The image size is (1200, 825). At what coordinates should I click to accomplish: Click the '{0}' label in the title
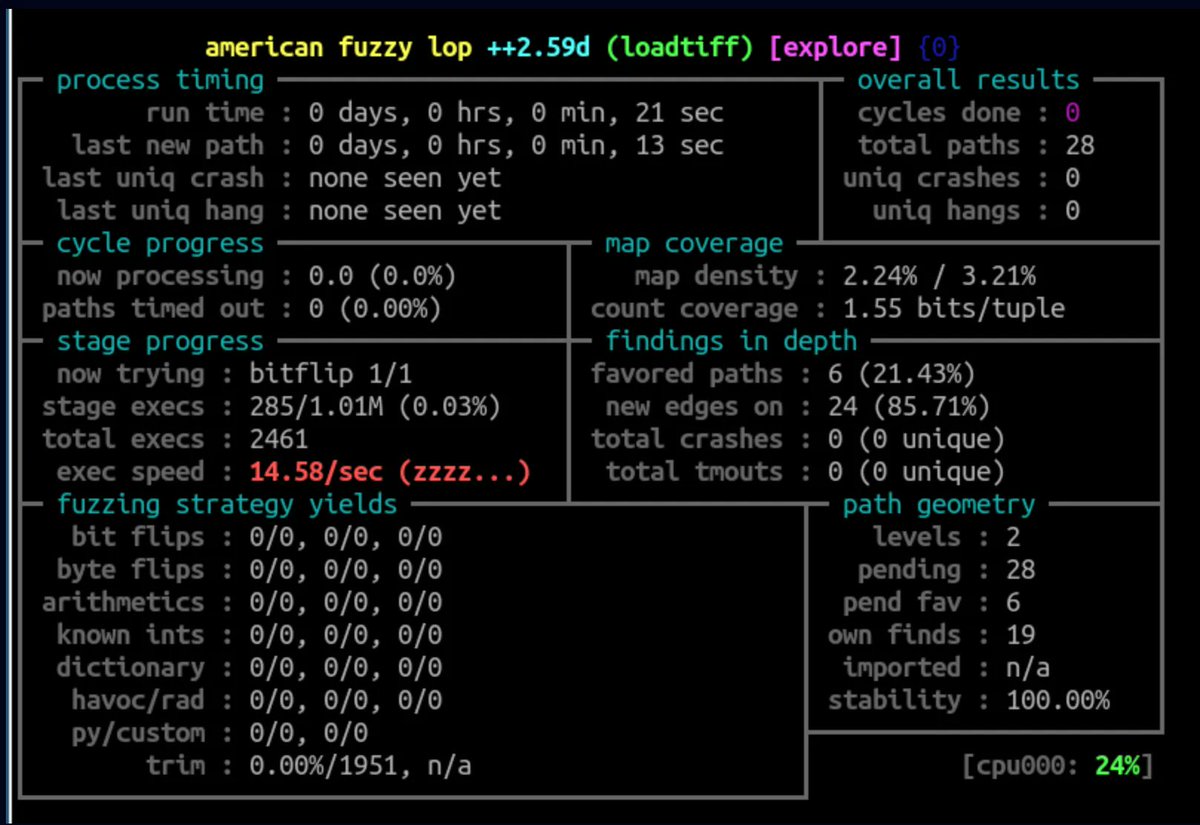tap(940, 48)
